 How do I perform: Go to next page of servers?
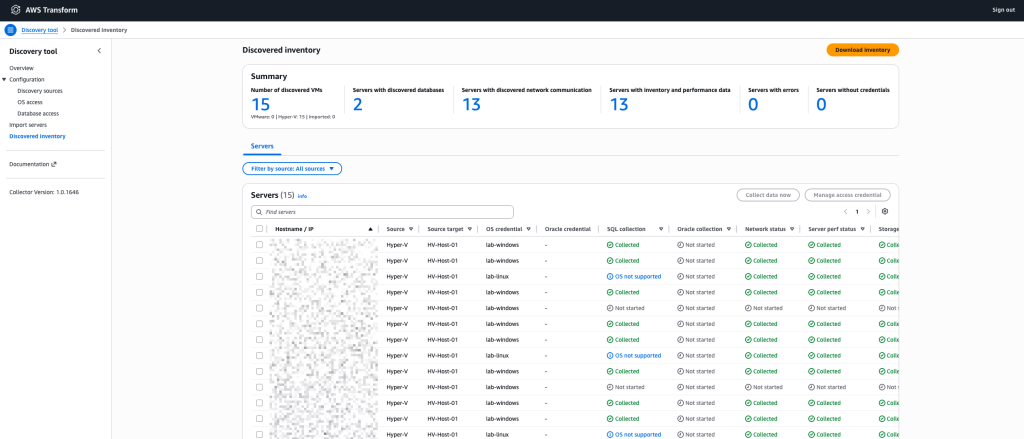coord(868,212)
